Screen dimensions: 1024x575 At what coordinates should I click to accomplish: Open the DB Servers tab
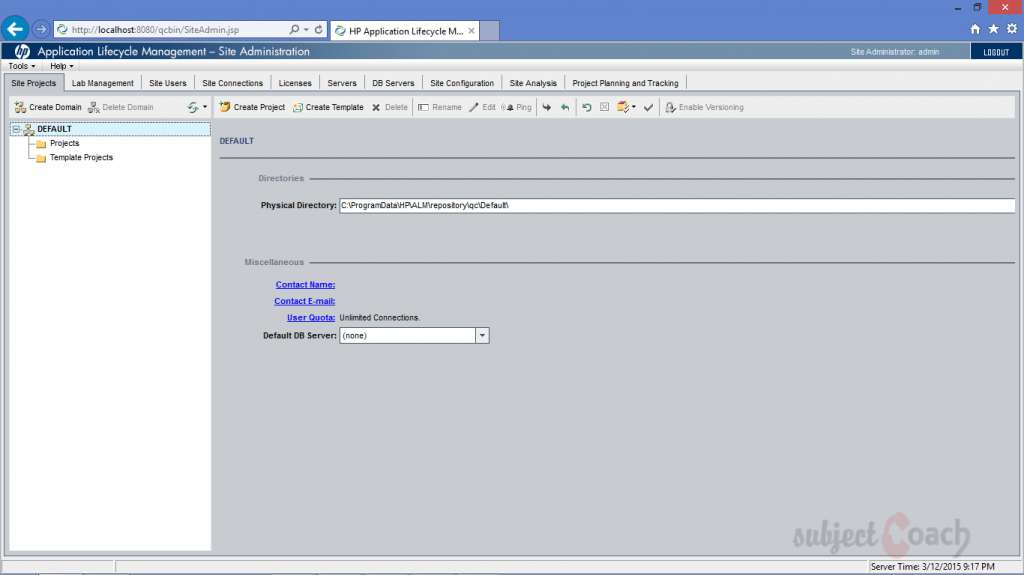(x=393, y=83)
